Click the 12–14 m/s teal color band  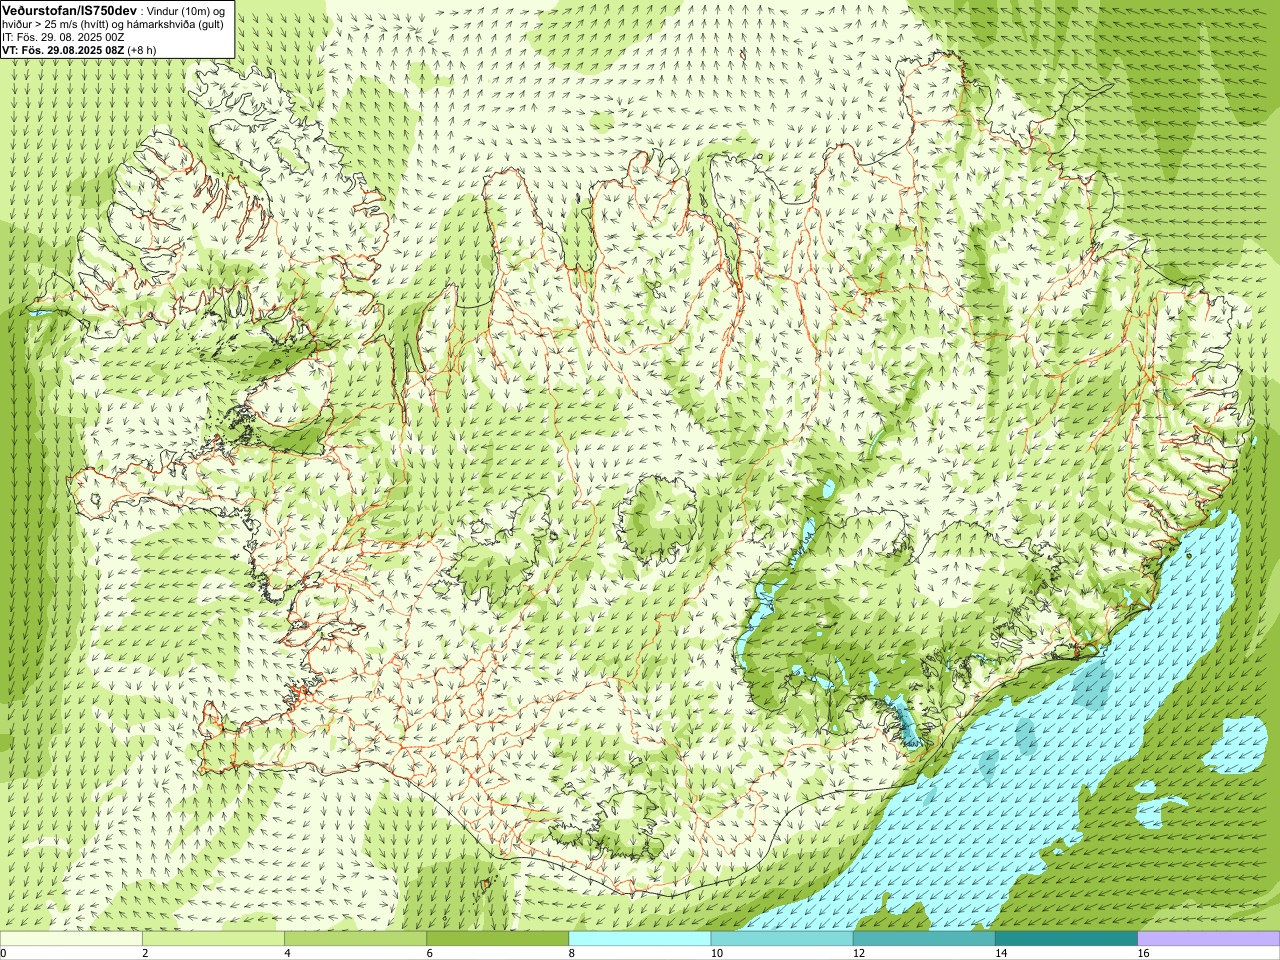924,939
